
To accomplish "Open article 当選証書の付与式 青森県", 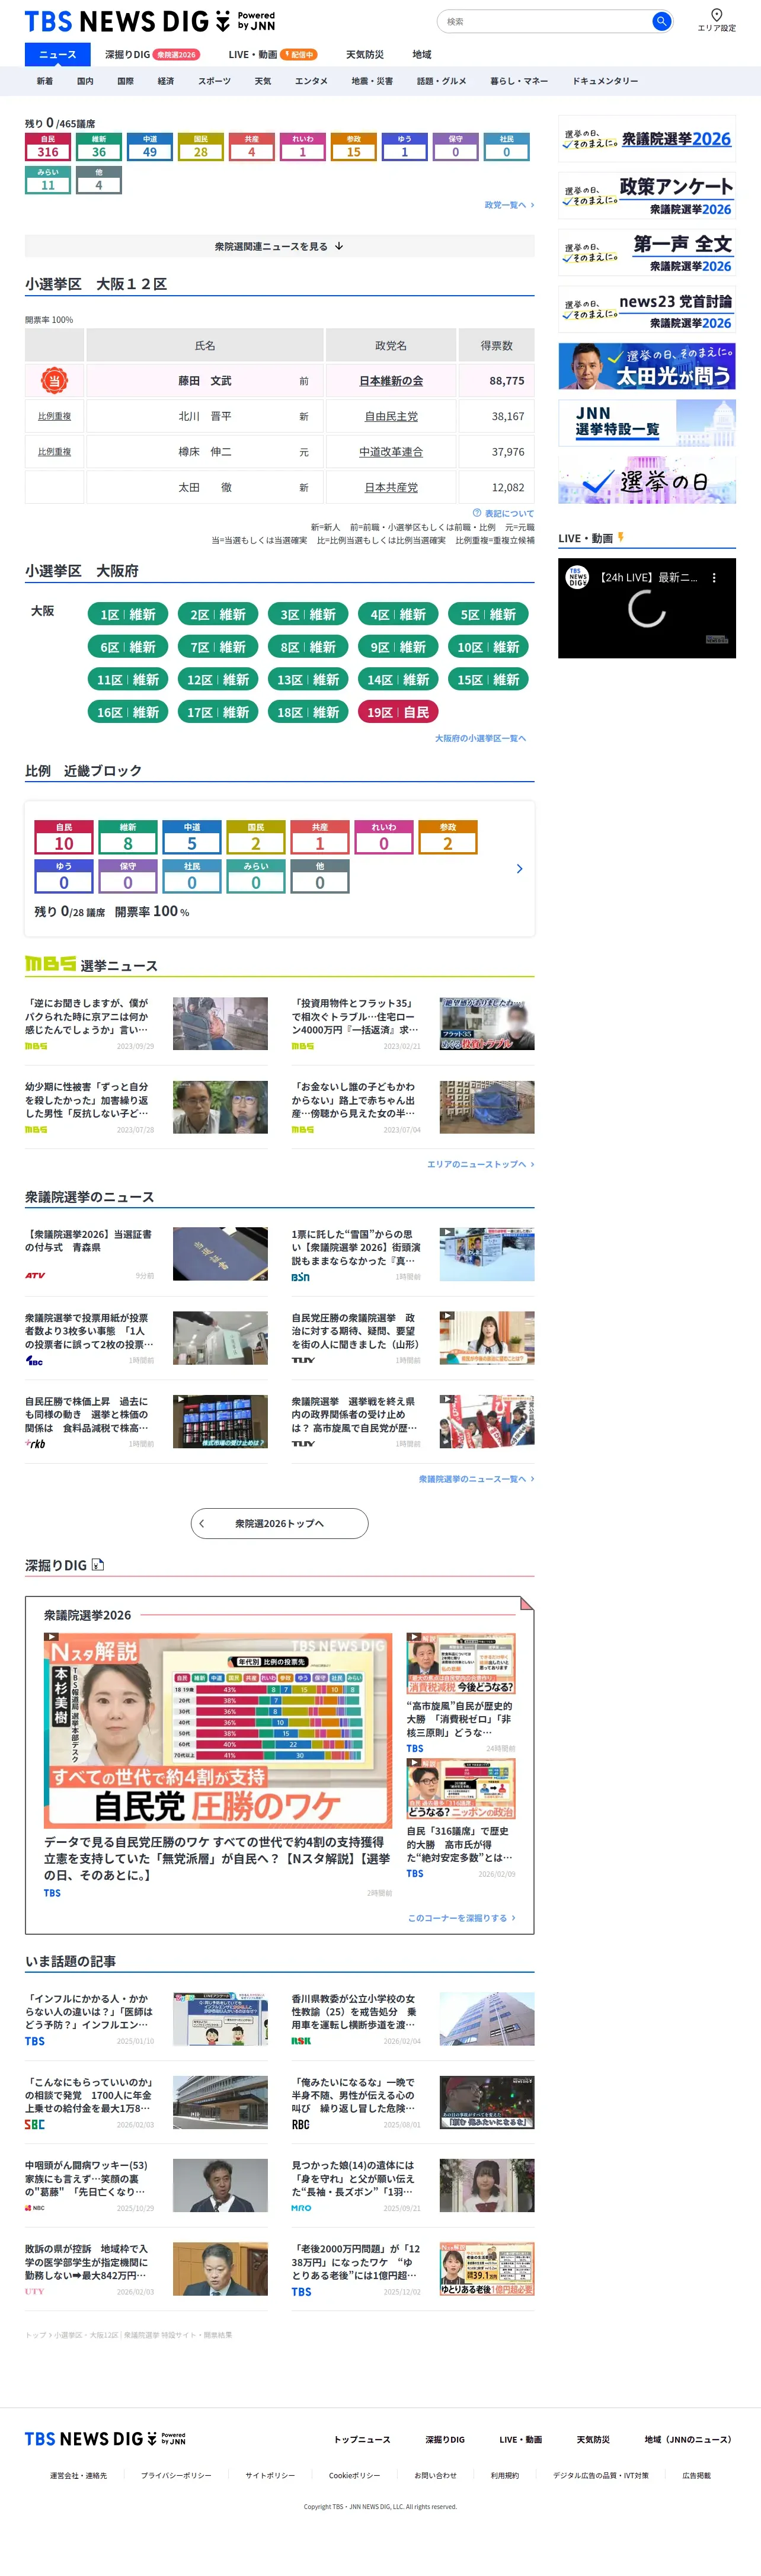I will pos(146,1254).
